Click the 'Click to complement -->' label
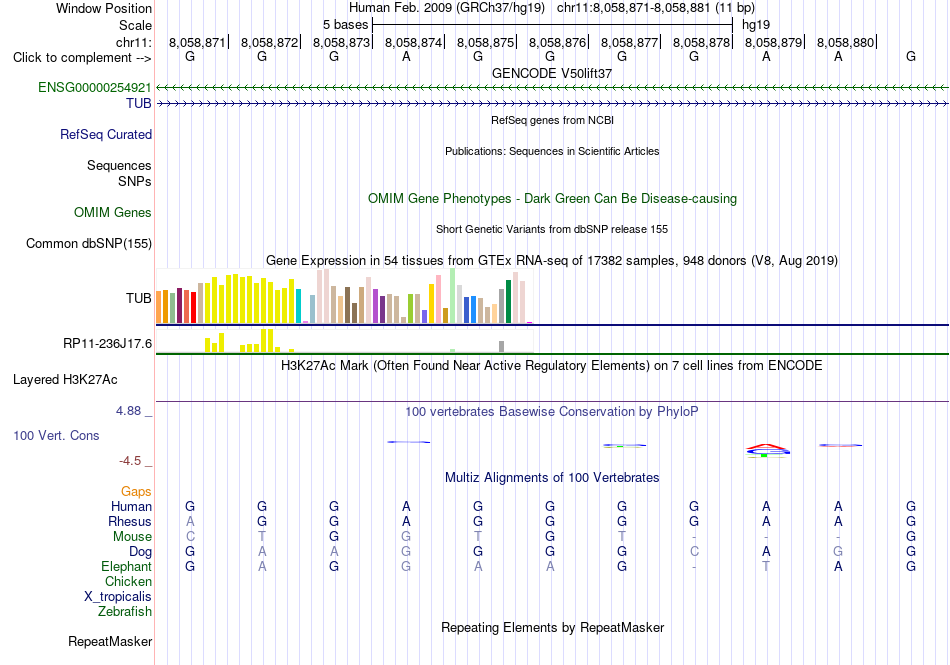 pos(82,58)
